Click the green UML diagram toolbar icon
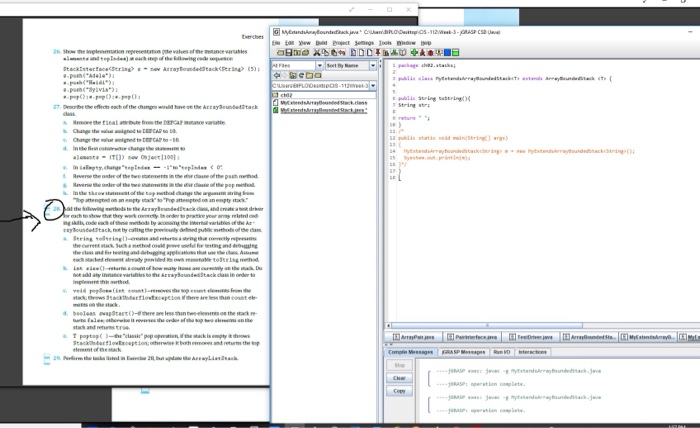 (x=394, y=53)
